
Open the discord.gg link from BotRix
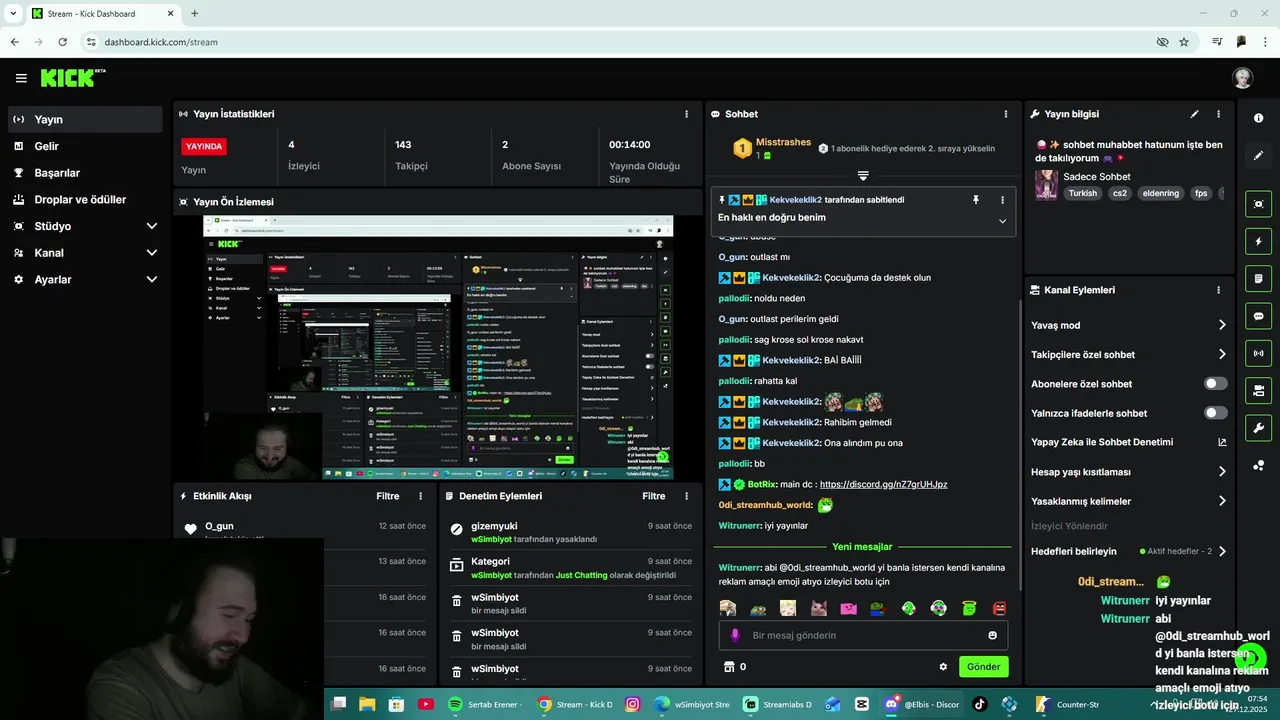[883, 484]
